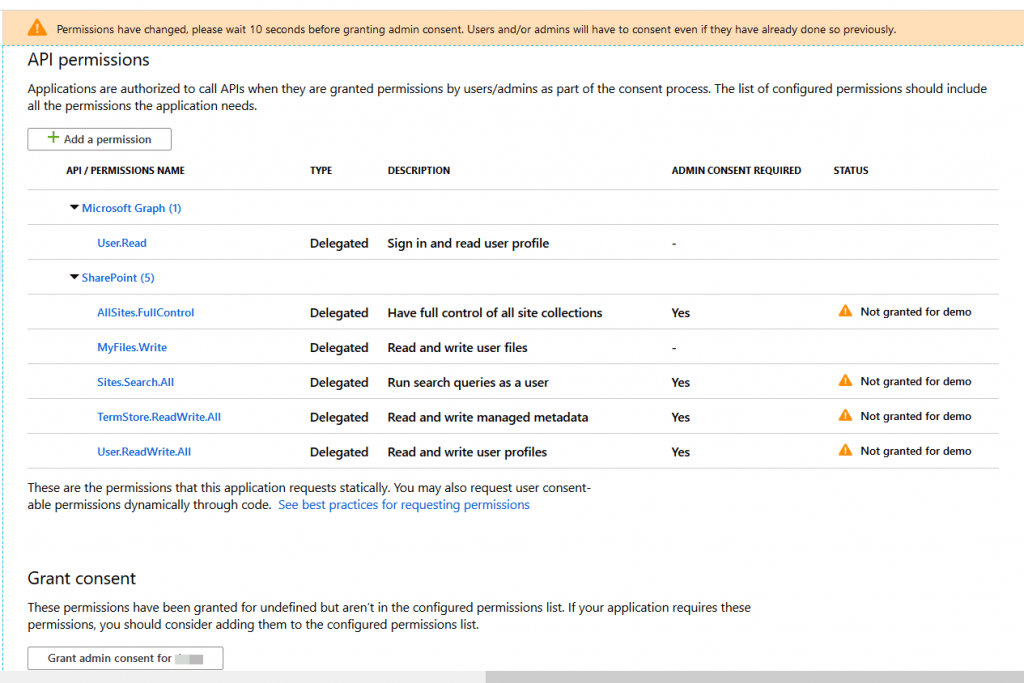Click the green plus icon on Add a permission

(x=54, y=138)
